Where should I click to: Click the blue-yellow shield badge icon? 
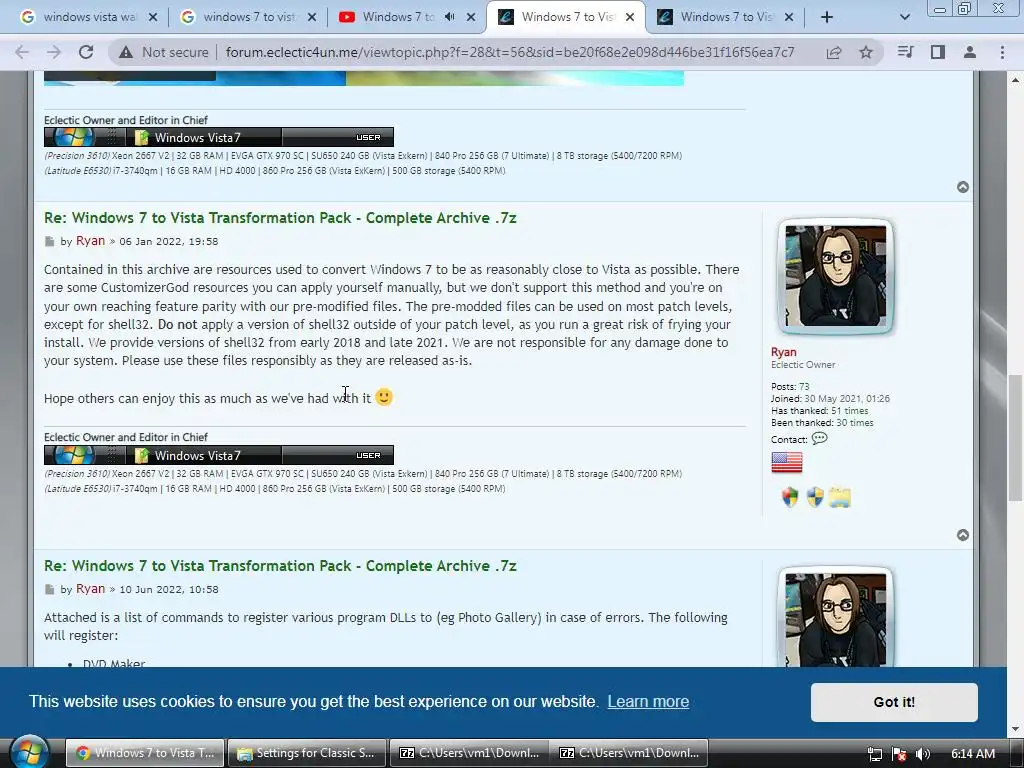(815, 498)
